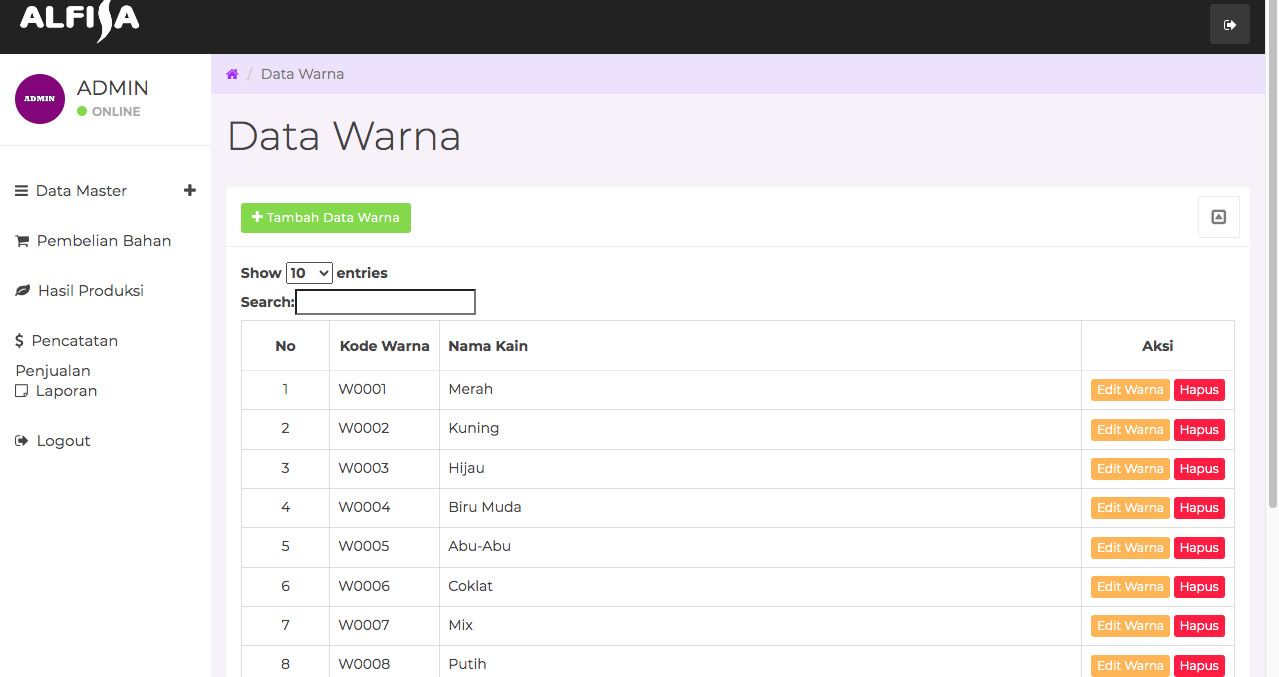Sort the table by Nama Kain header

(488, 346)
